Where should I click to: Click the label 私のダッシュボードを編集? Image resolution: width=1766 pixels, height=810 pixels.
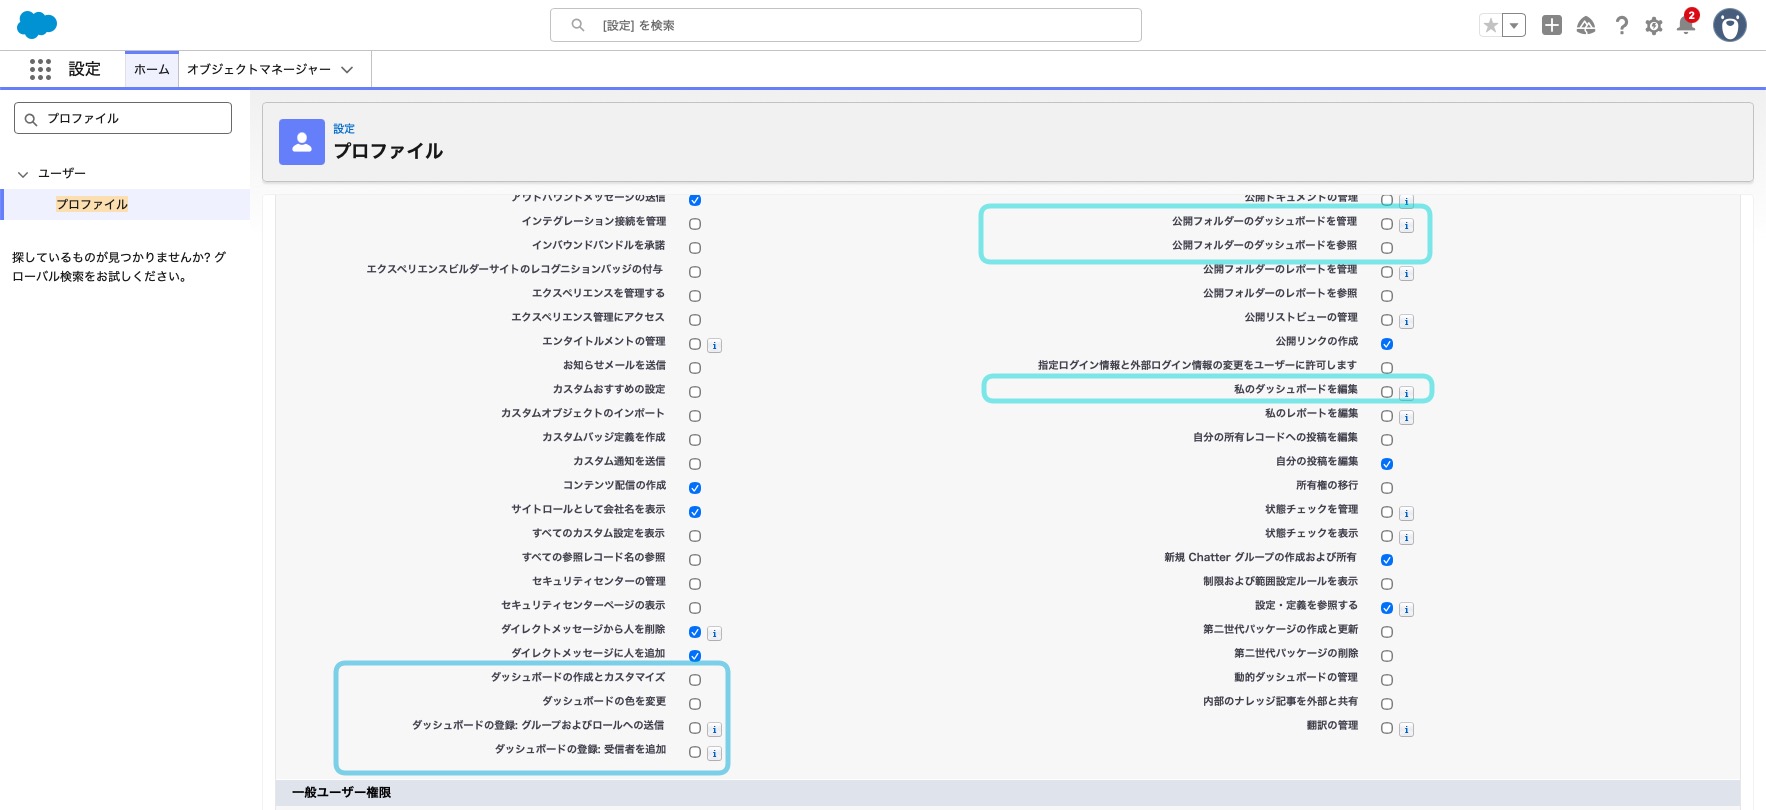click(x=1296, y=390)
